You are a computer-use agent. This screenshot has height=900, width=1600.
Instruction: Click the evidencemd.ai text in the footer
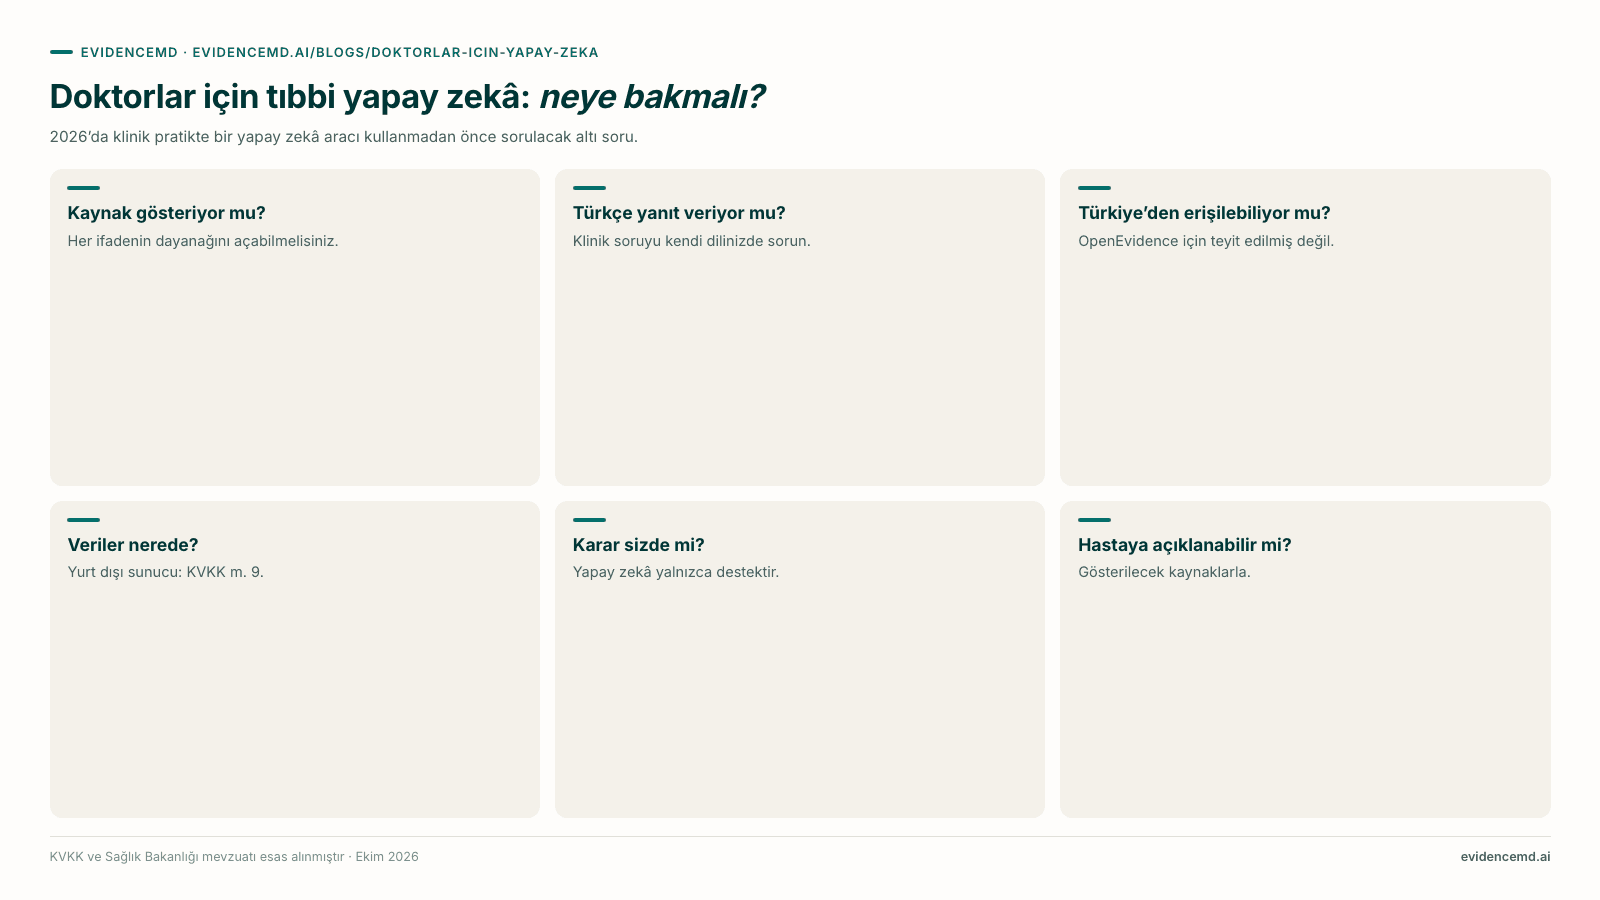(x=1505, y=857)
